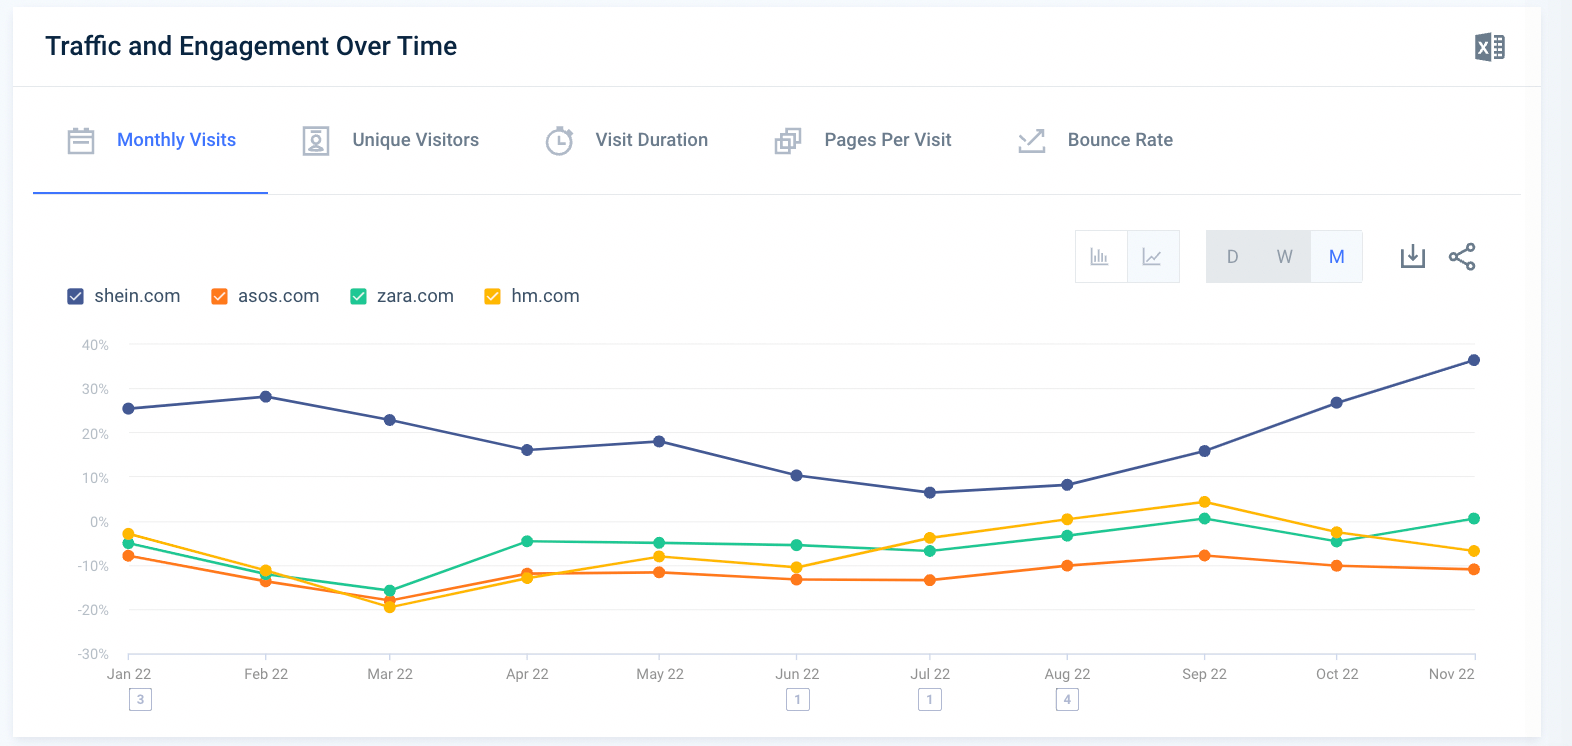Click the May 22 axis label
Image resolution: width=1572 pixels, height=746 pixels.
[x=660, y=674]
